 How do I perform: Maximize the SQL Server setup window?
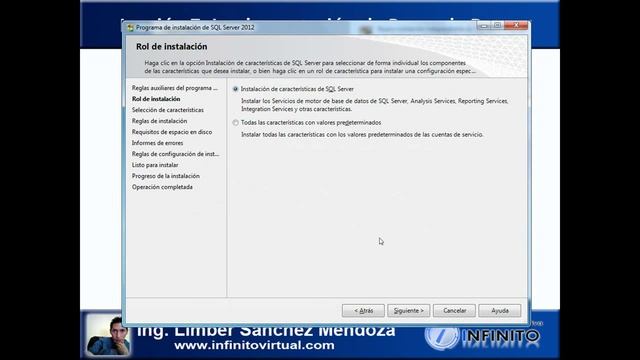point(497,26)
